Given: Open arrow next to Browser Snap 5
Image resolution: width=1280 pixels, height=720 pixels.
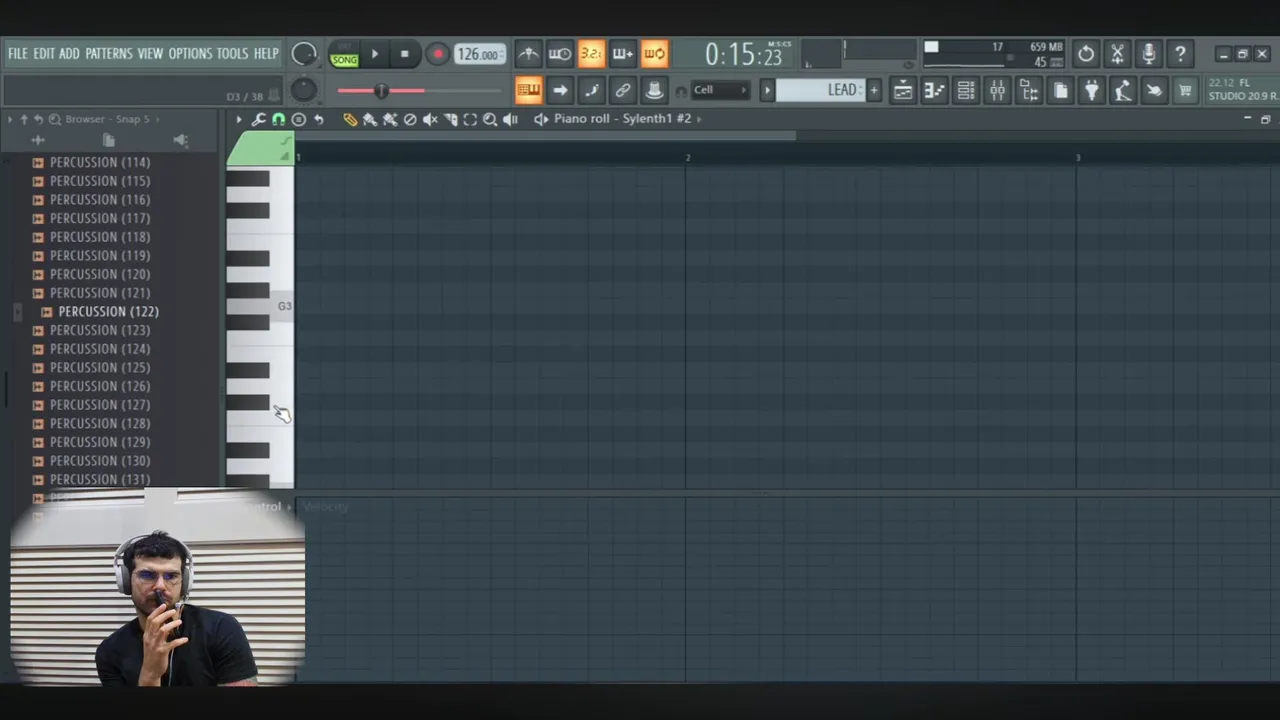Looking at the screenshot, I should [159, 119].
